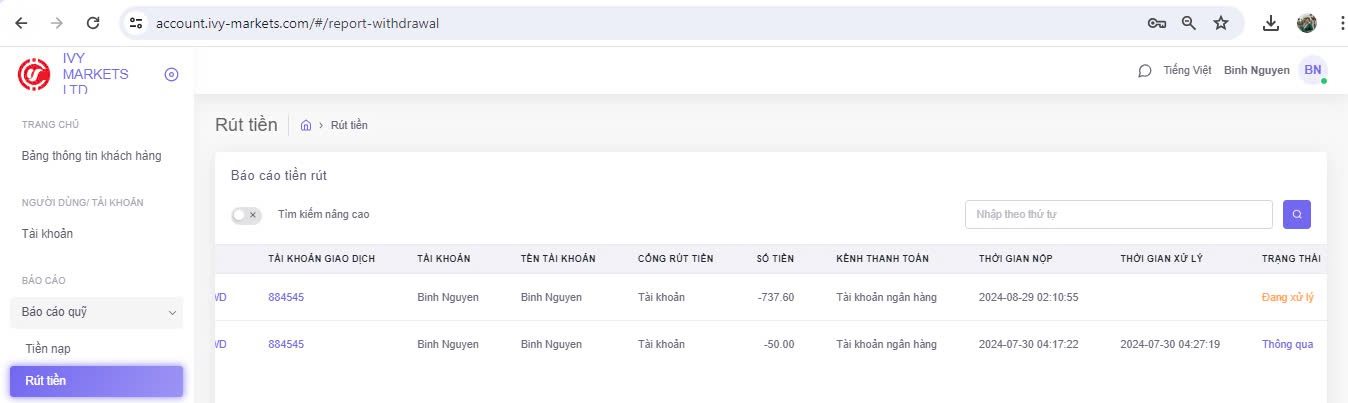Open account 884545 in first row
Image resolution: width=1348 pixels, height=403 pixels.
coord(286,297)
